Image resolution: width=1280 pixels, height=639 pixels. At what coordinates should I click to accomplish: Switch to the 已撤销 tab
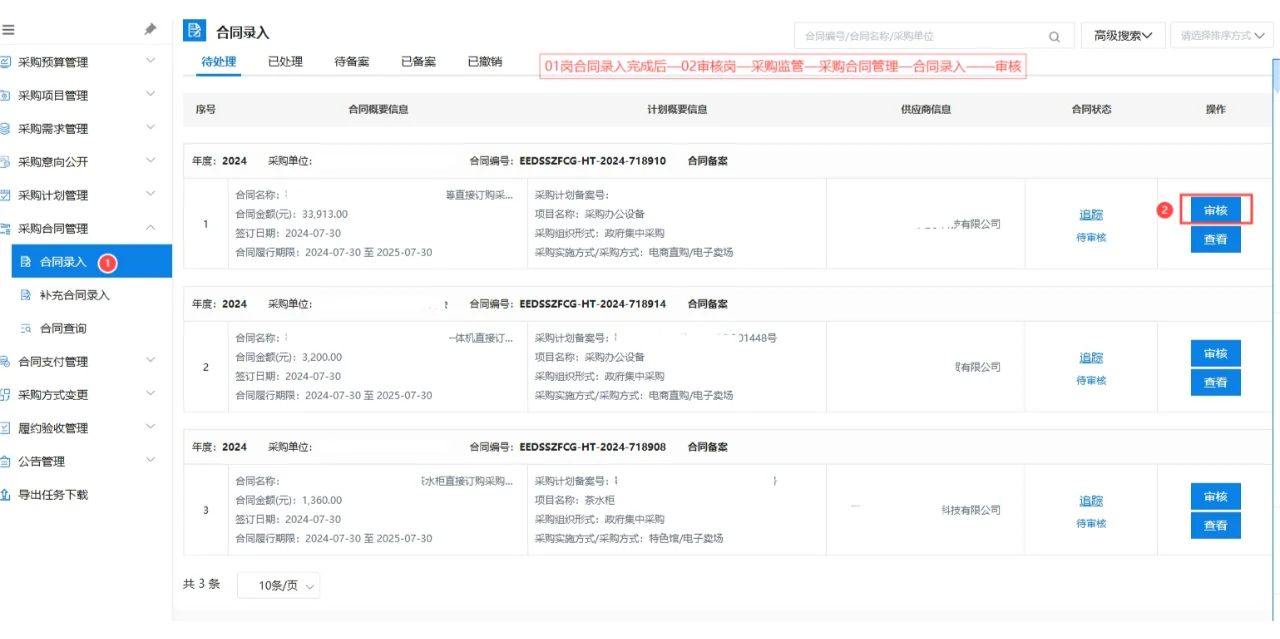(485, 62)
